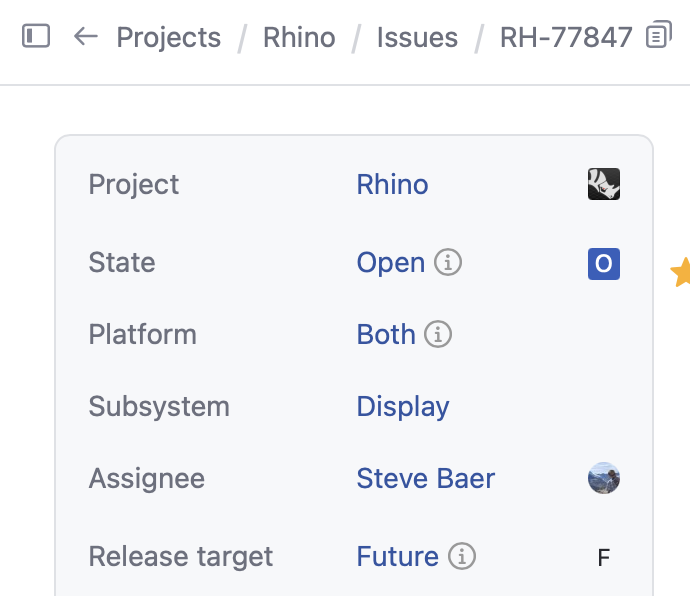
Task: Click the back arrow icon
Action: 85,36
